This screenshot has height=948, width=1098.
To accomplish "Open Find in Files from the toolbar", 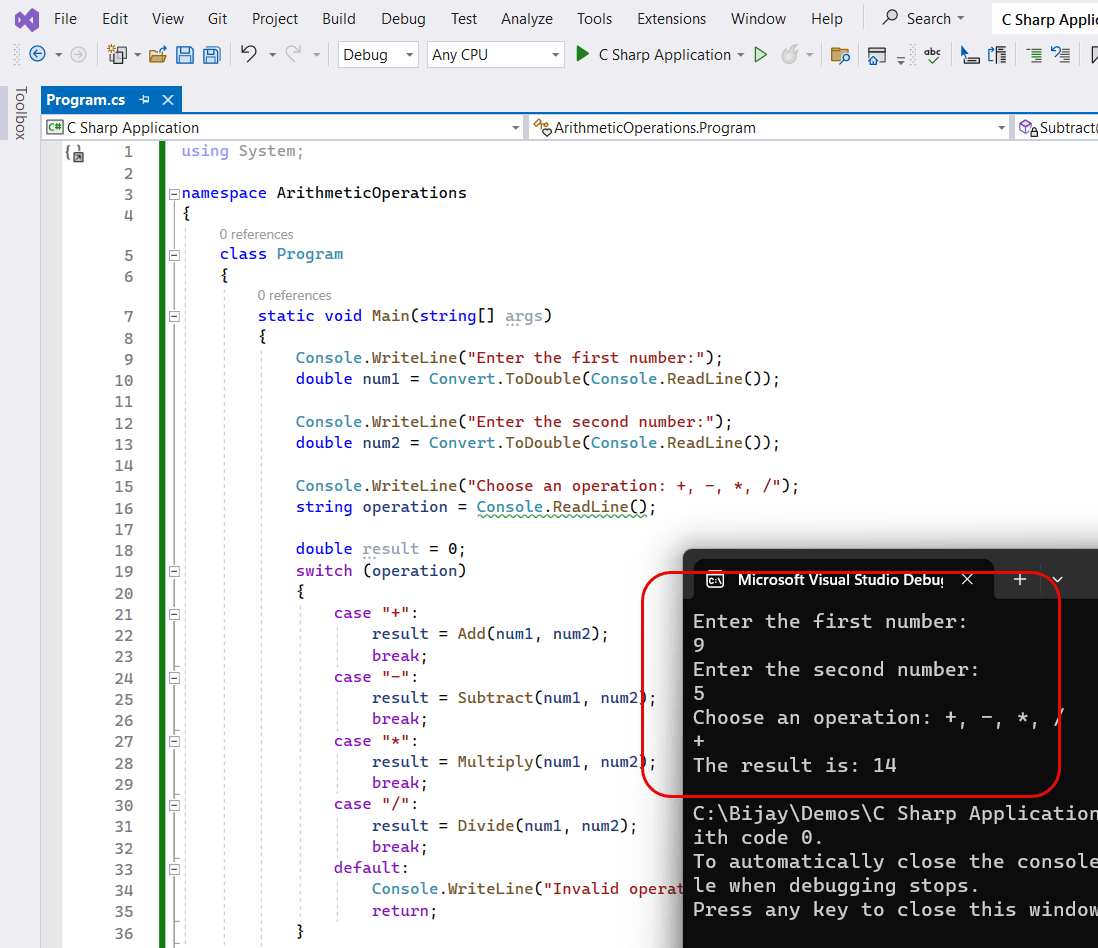I will 840,55.
